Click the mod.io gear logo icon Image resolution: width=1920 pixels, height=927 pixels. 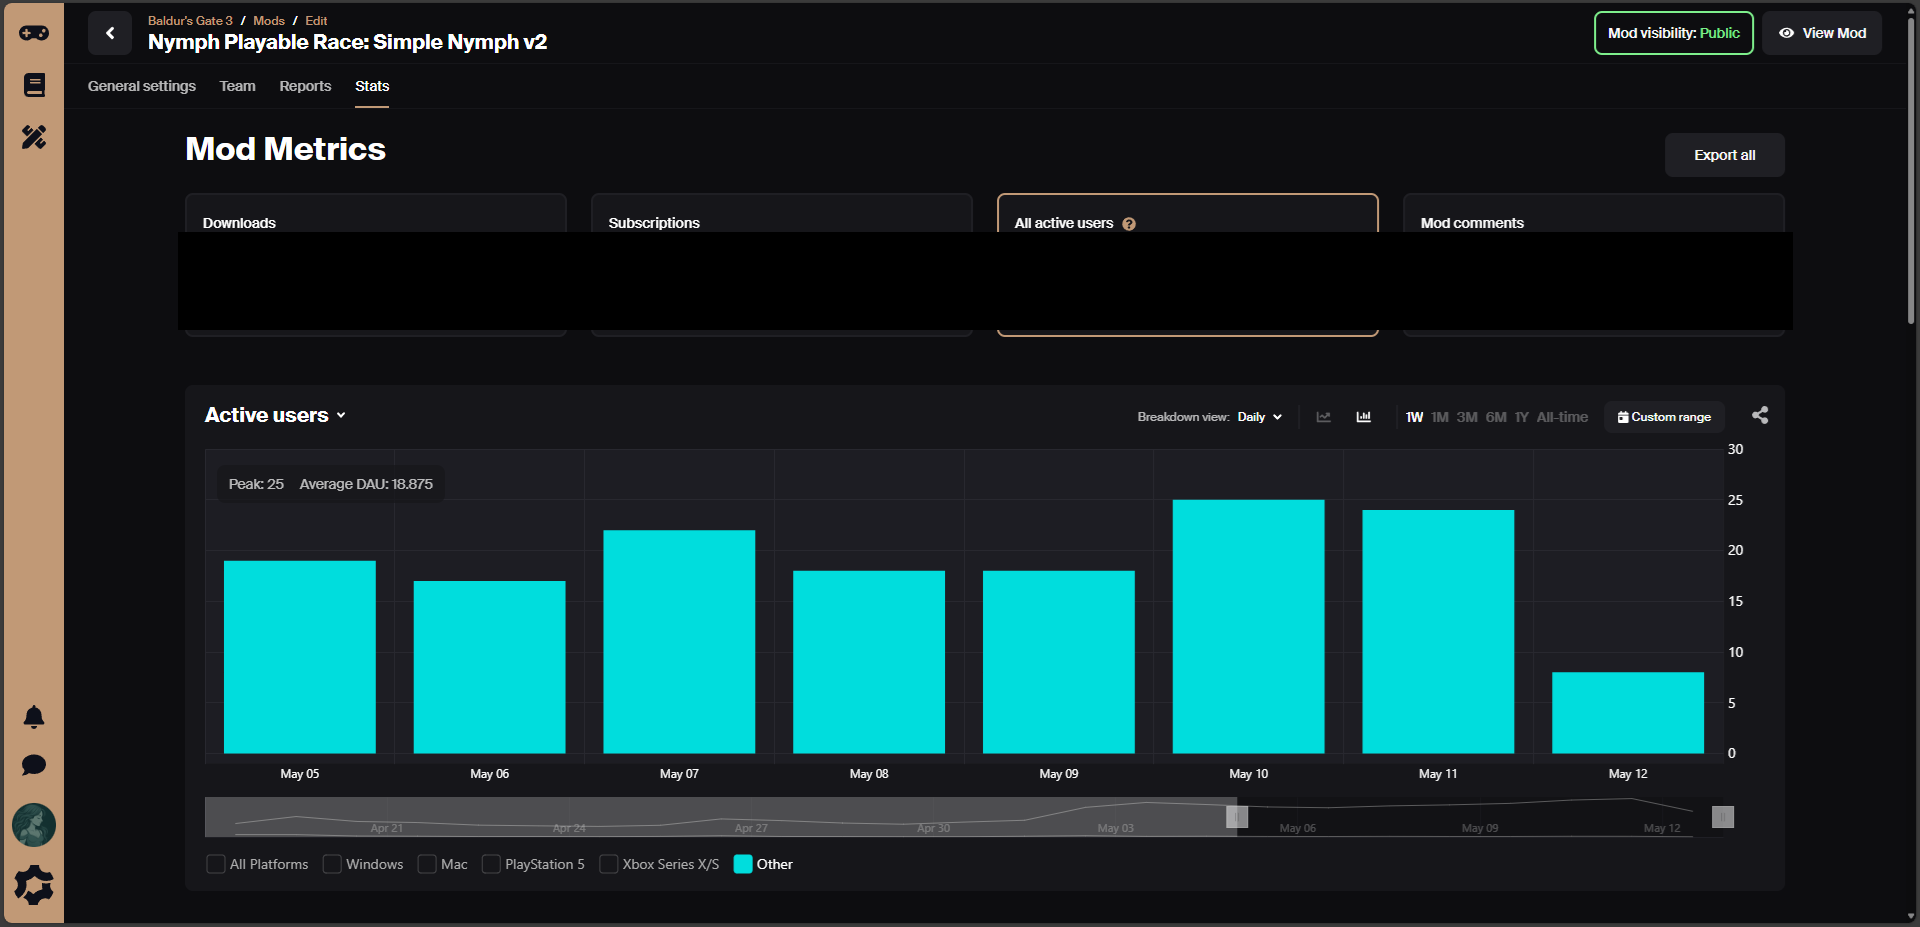click(x=34, y=885)
